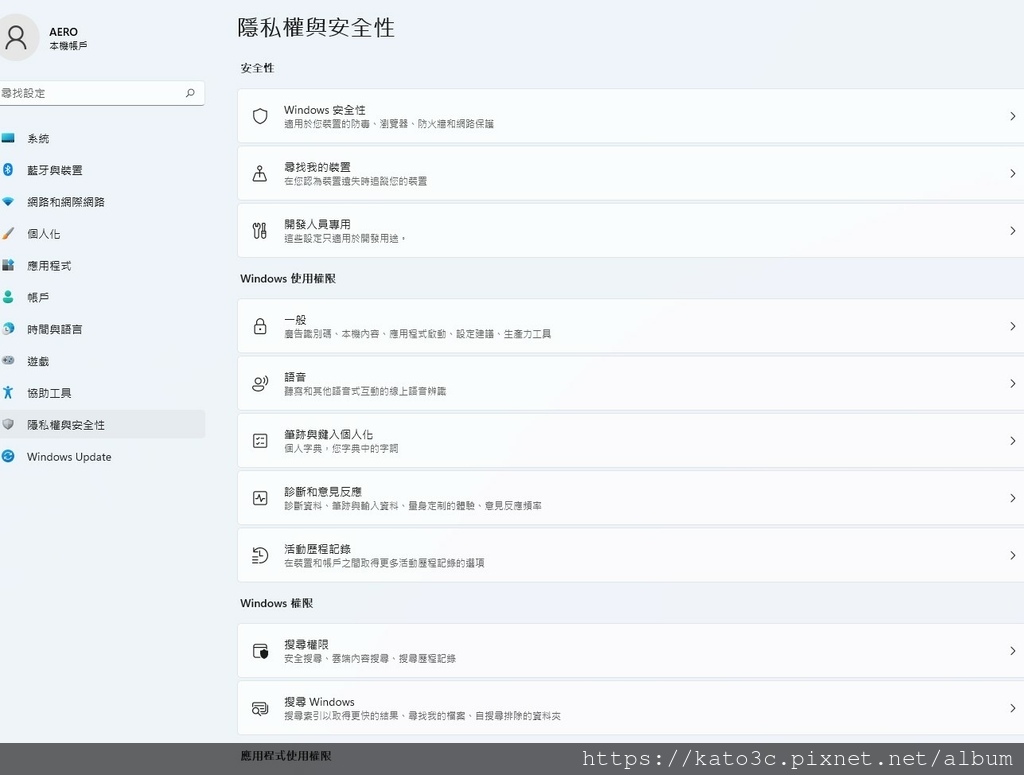1024x775 pixels.
Task: Click the paintbrush icon for 個人化
Action: [x=8, y=233]
